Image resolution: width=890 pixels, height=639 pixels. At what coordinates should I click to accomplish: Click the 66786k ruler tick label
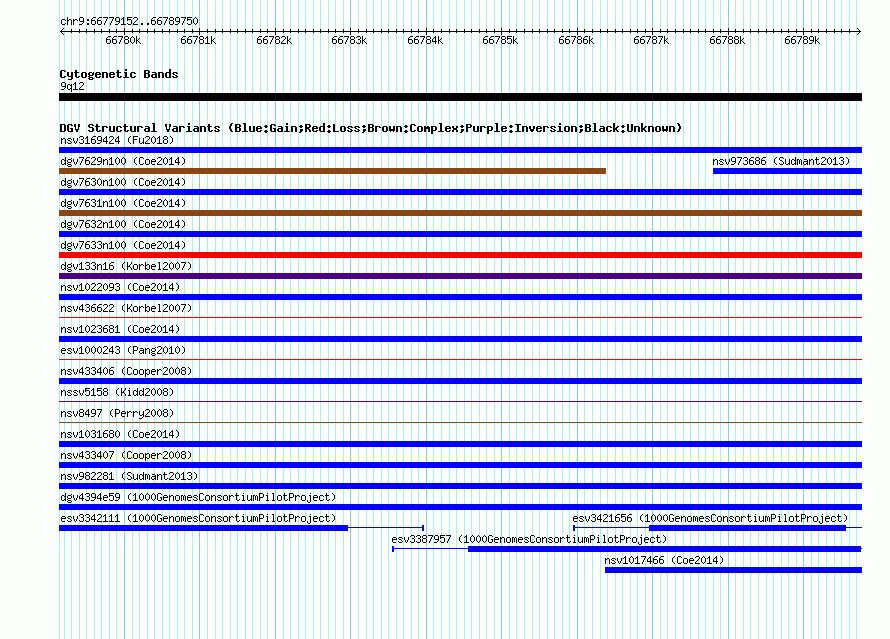click(x=576, y=40)
